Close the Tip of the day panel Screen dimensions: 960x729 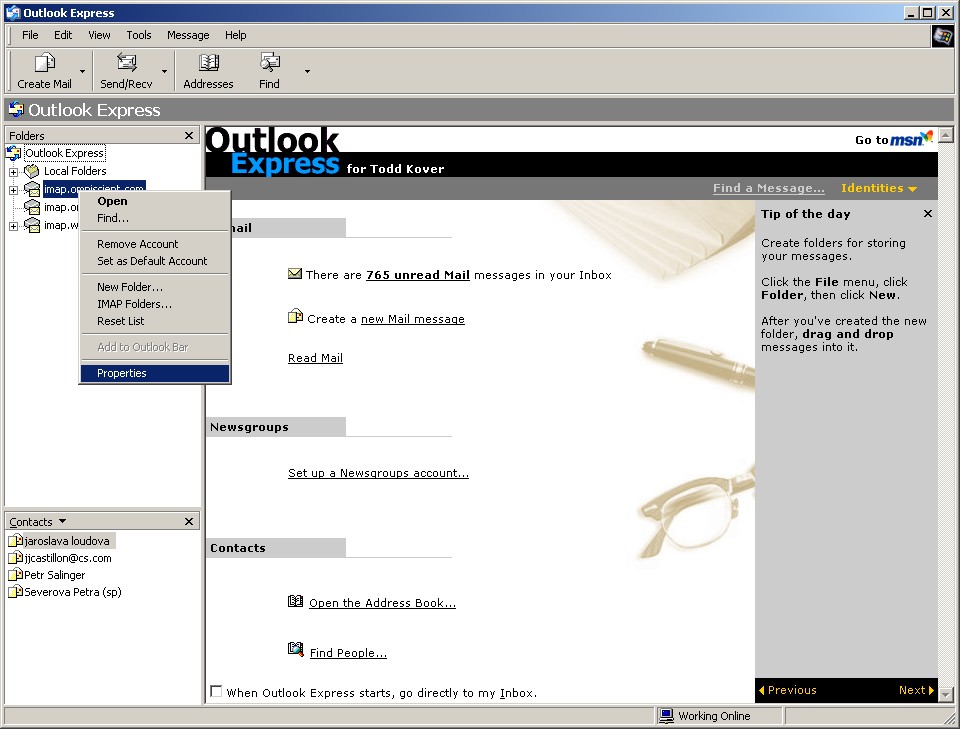[928, 213]
